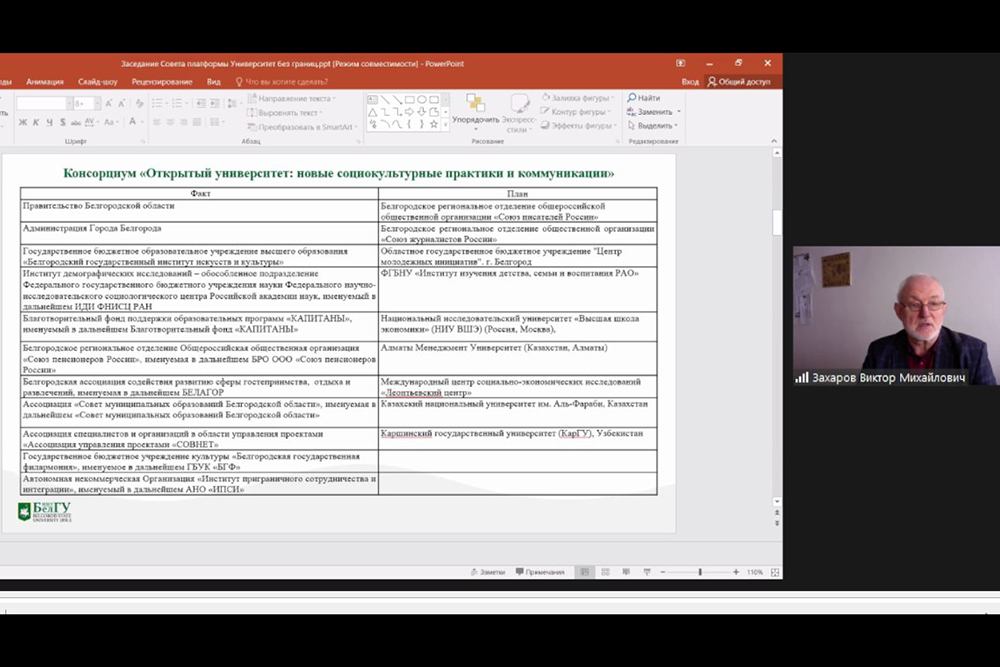Screen dimensions: 1000x667
Task: Click the Sign in (Вход) link
Action: point(690,82)
